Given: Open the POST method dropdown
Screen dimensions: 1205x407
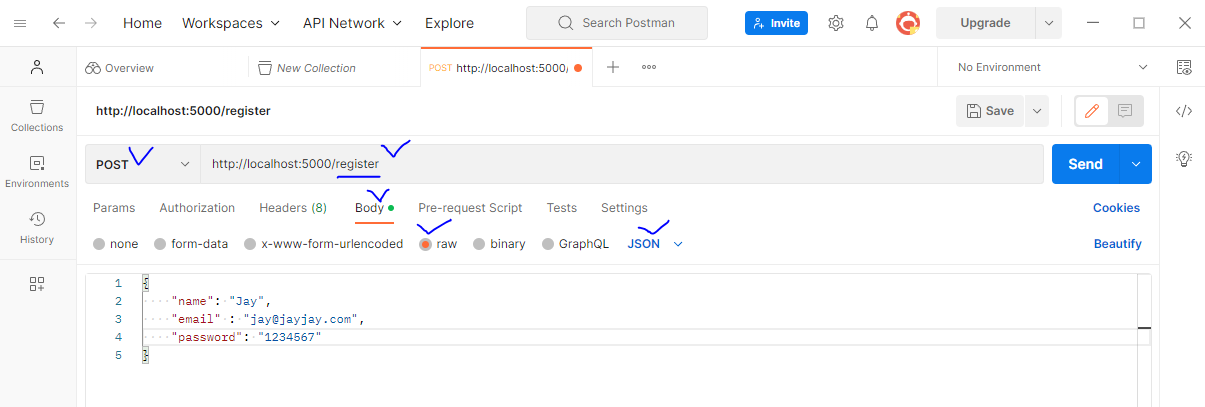Looking at the screenshot, I should [x=143, y=164].
